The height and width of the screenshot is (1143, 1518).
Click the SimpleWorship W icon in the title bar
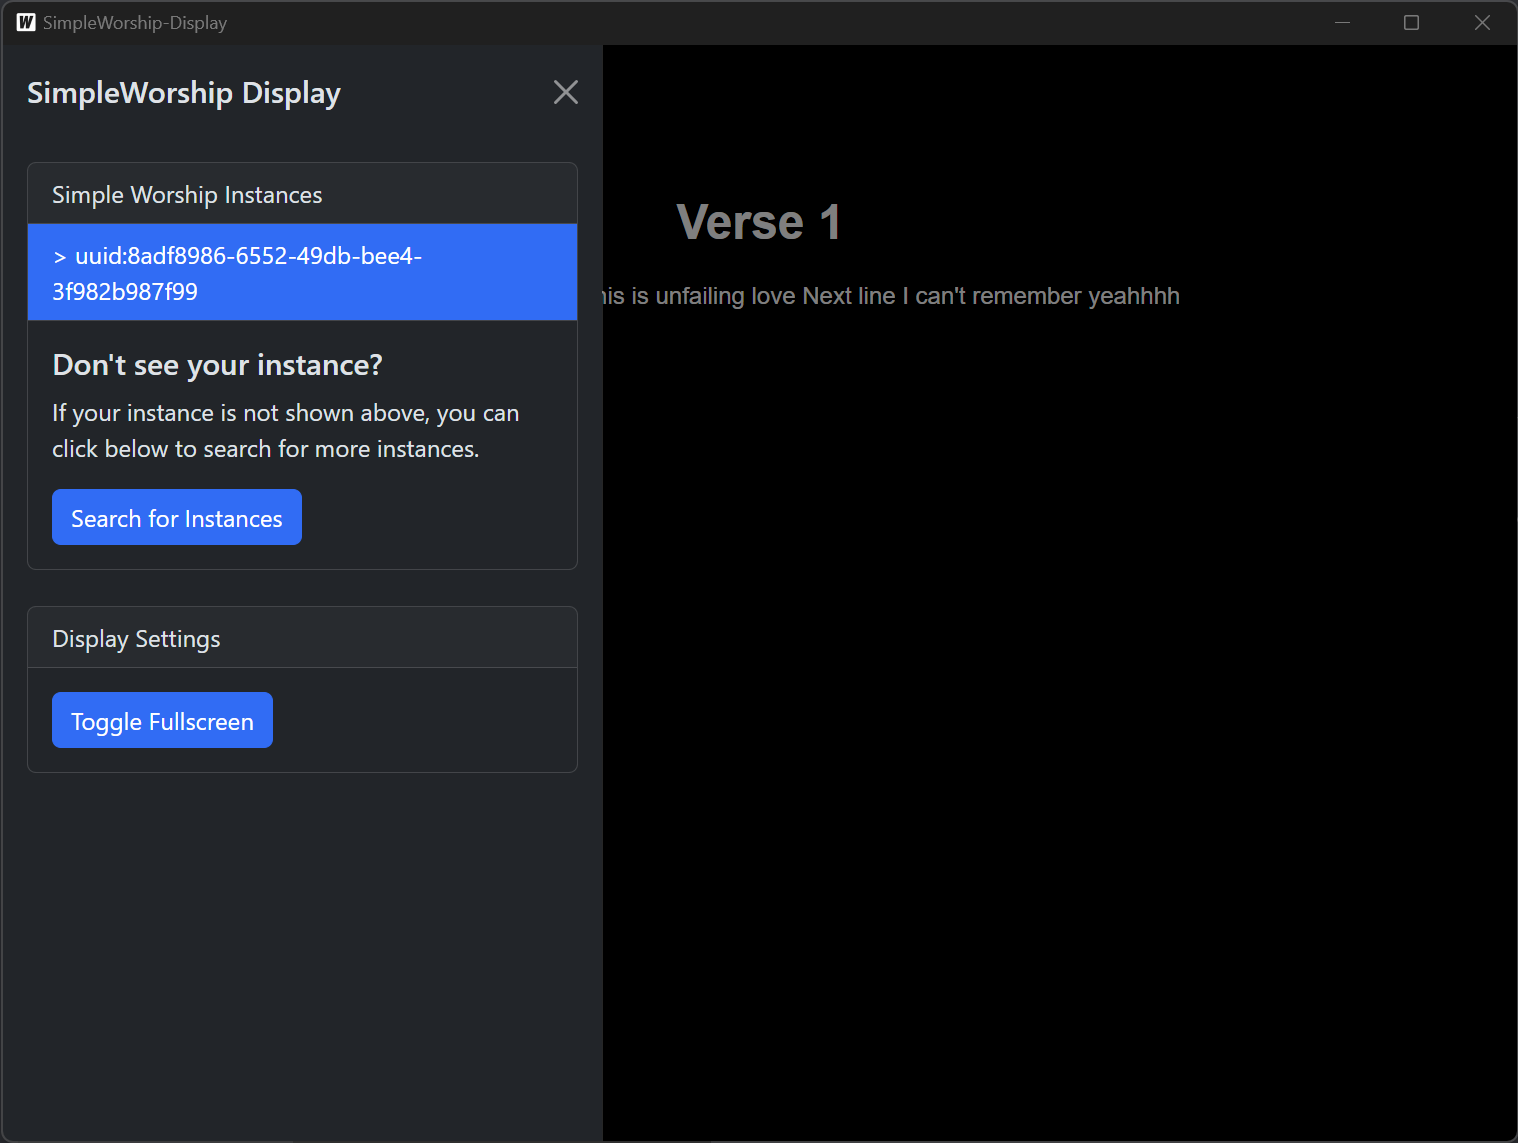pyautogui.click(x=23, y=22)
